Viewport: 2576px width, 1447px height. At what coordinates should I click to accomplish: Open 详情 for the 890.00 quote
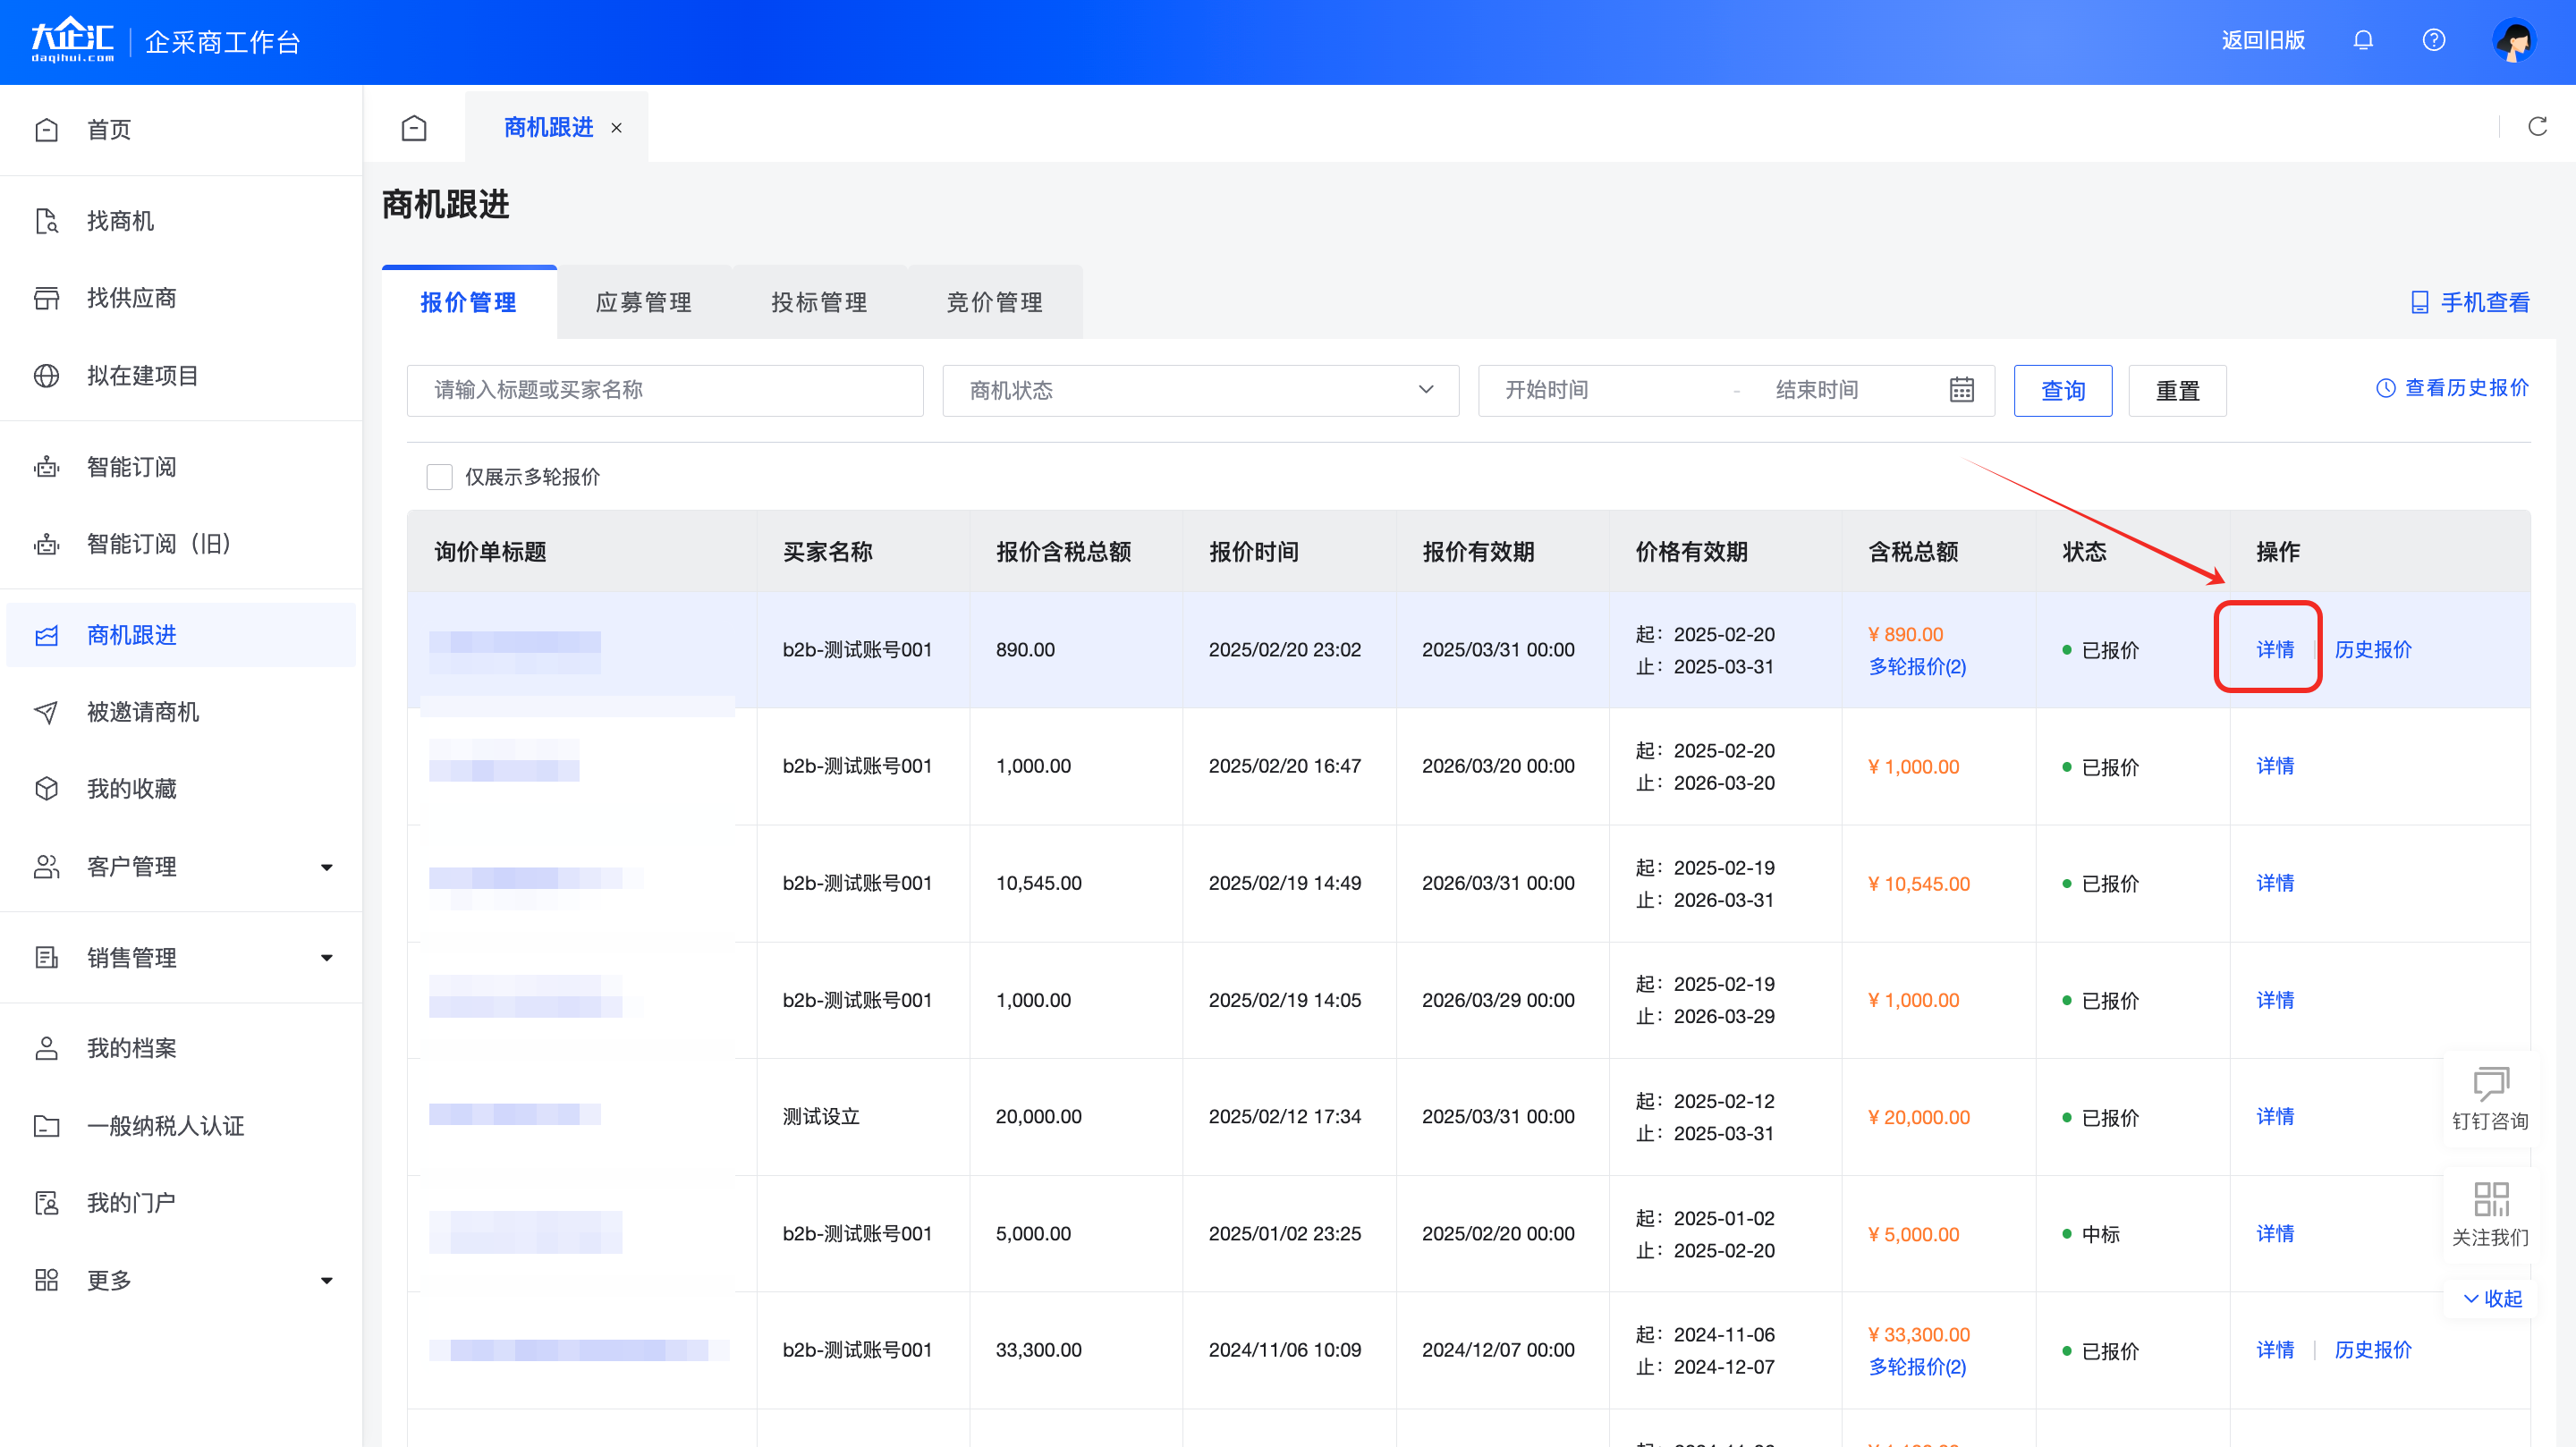click(x=2275, y=650)
